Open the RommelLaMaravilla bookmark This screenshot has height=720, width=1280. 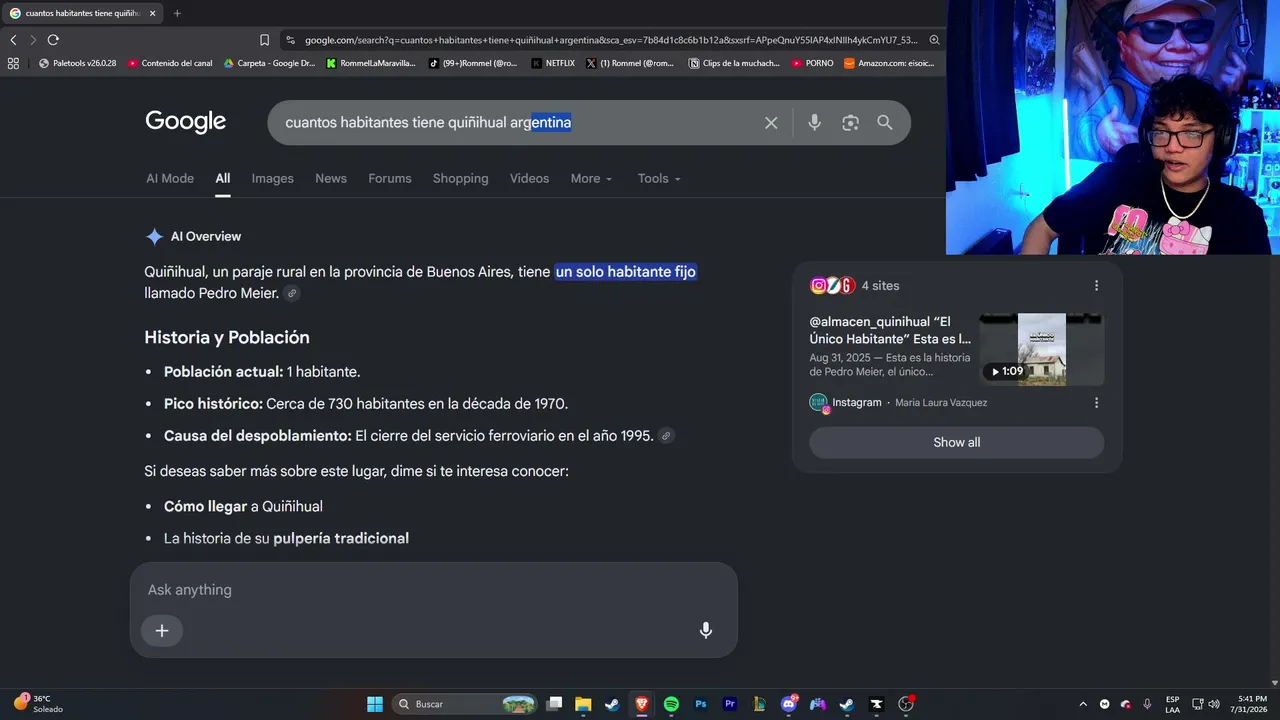tap(371, 63)
